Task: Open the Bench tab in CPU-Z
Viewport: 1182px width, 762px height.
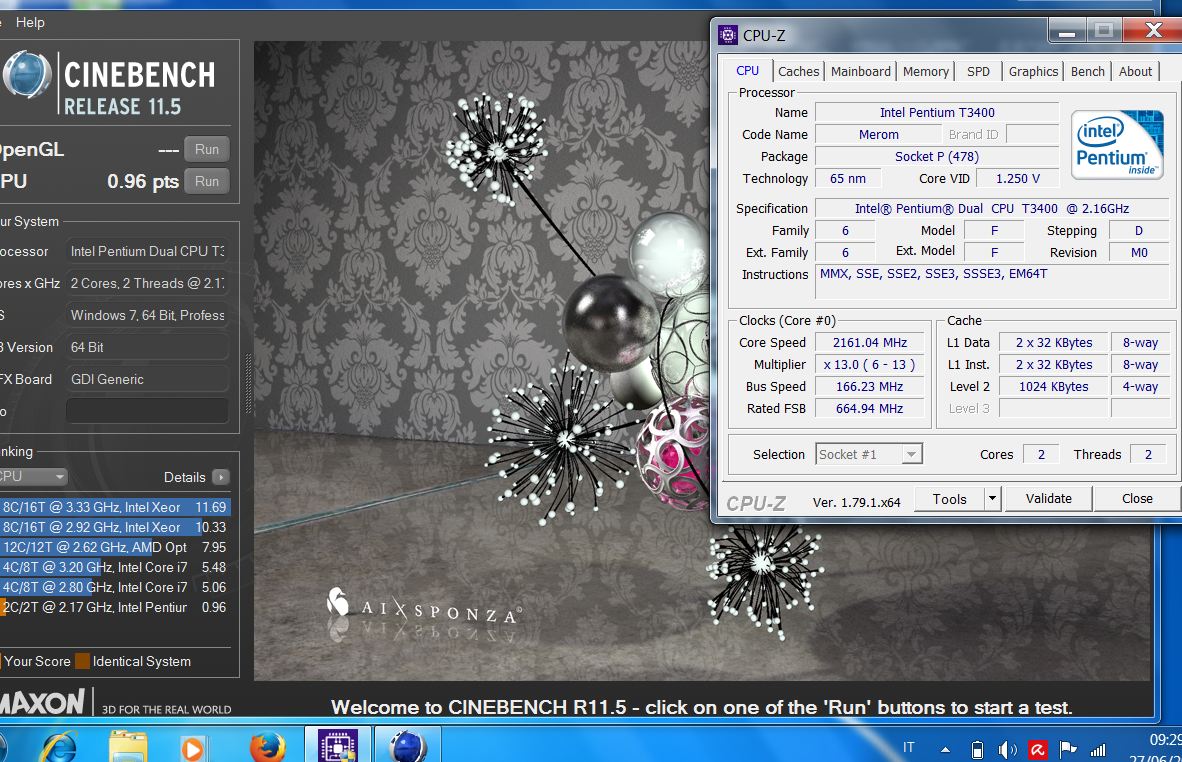Action: (1087, 72)
